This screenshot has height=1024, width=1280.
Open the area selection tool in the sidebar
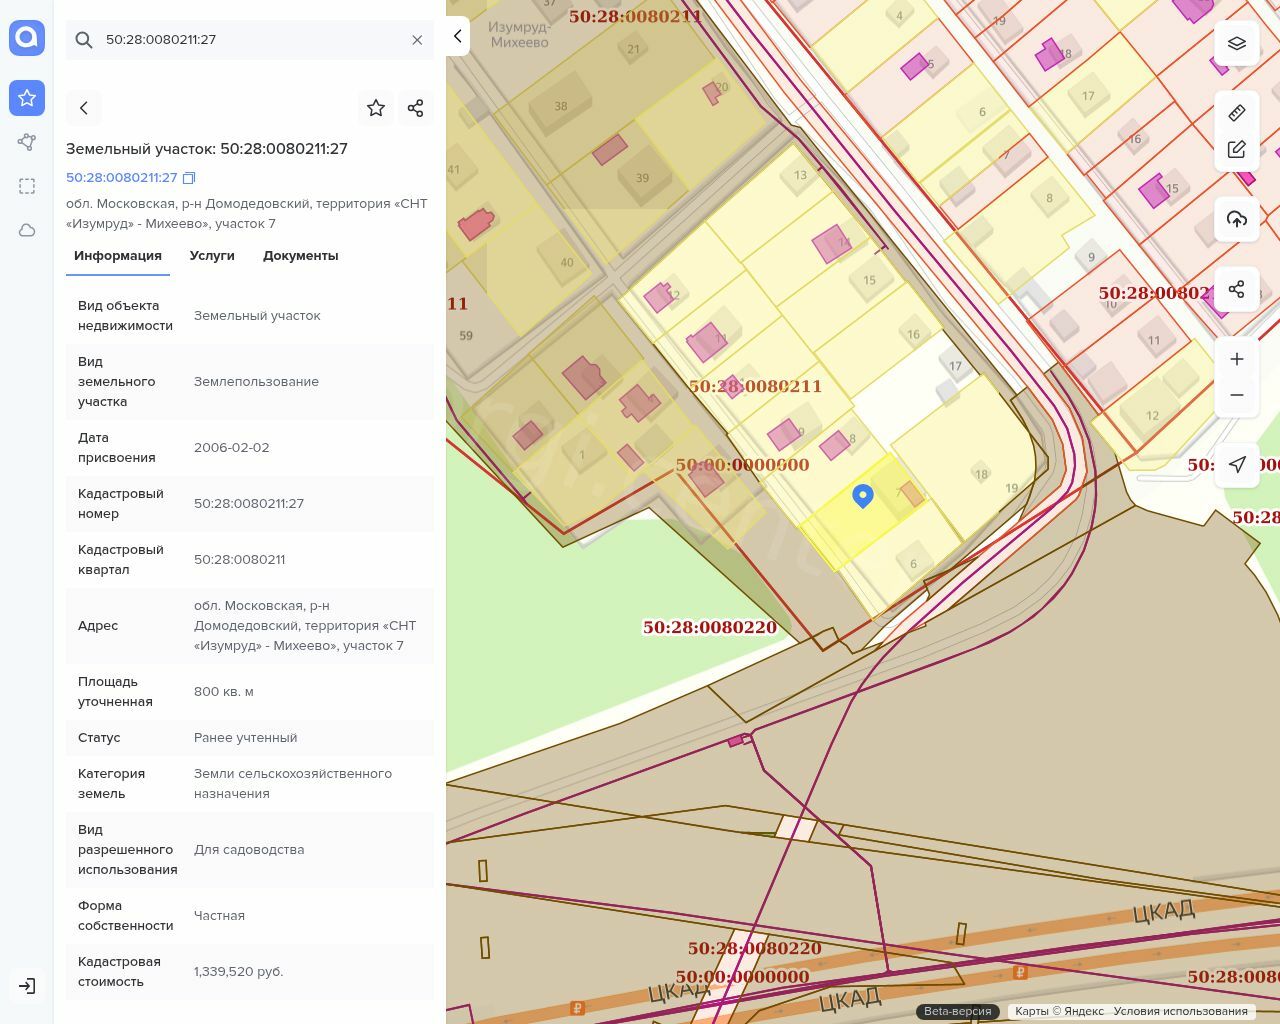pyautogui.click(x=27, y=186)
